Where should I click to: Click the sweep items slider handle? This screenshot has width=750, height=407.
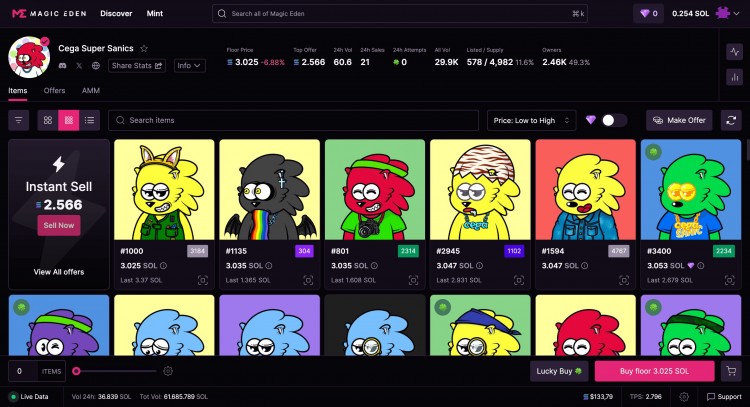pyautogui.click(x=76, y=371)
